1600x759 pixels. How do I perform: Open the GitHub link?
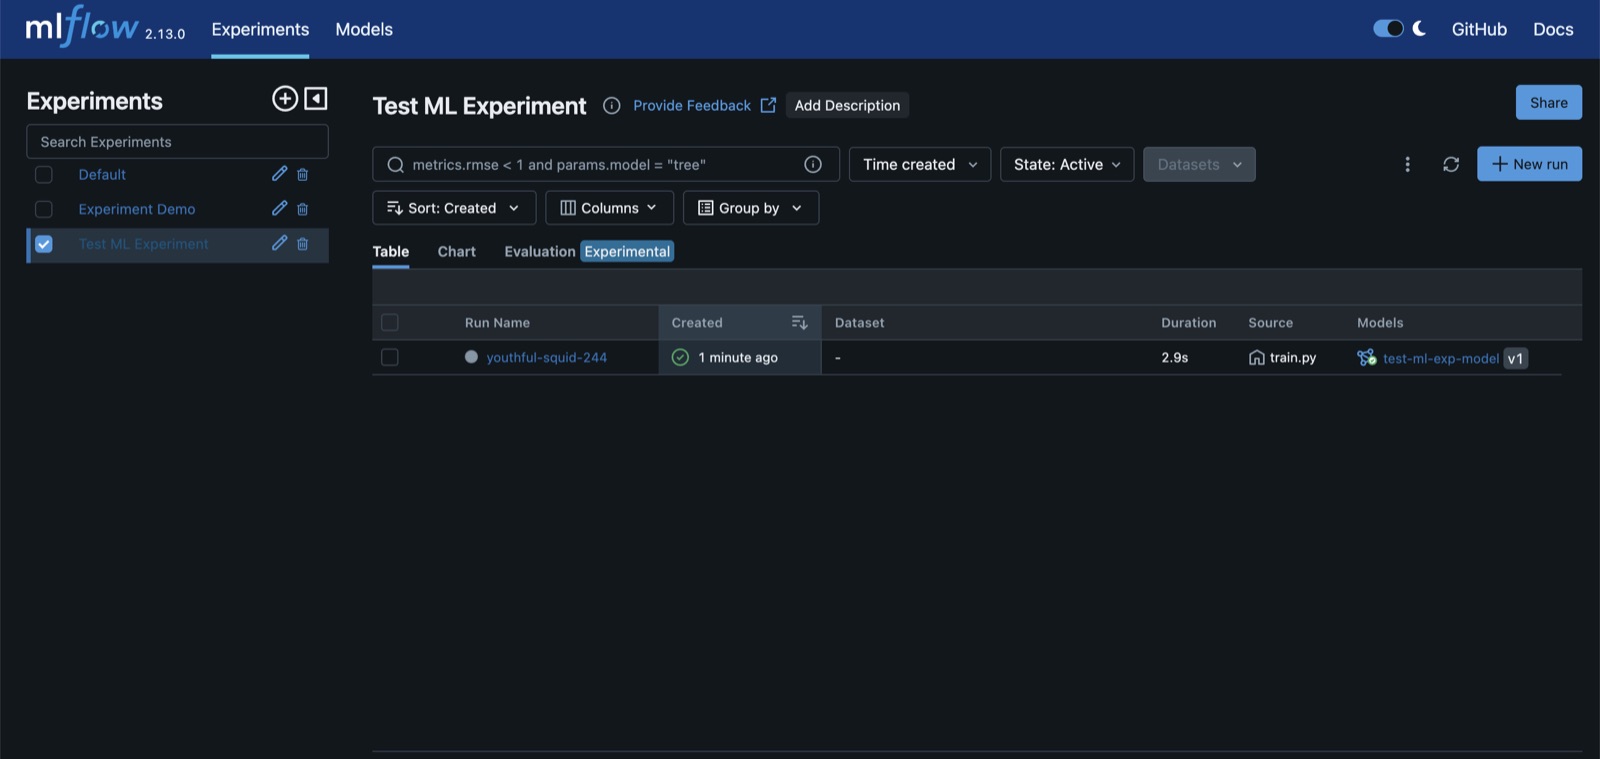pos(1479,29)
